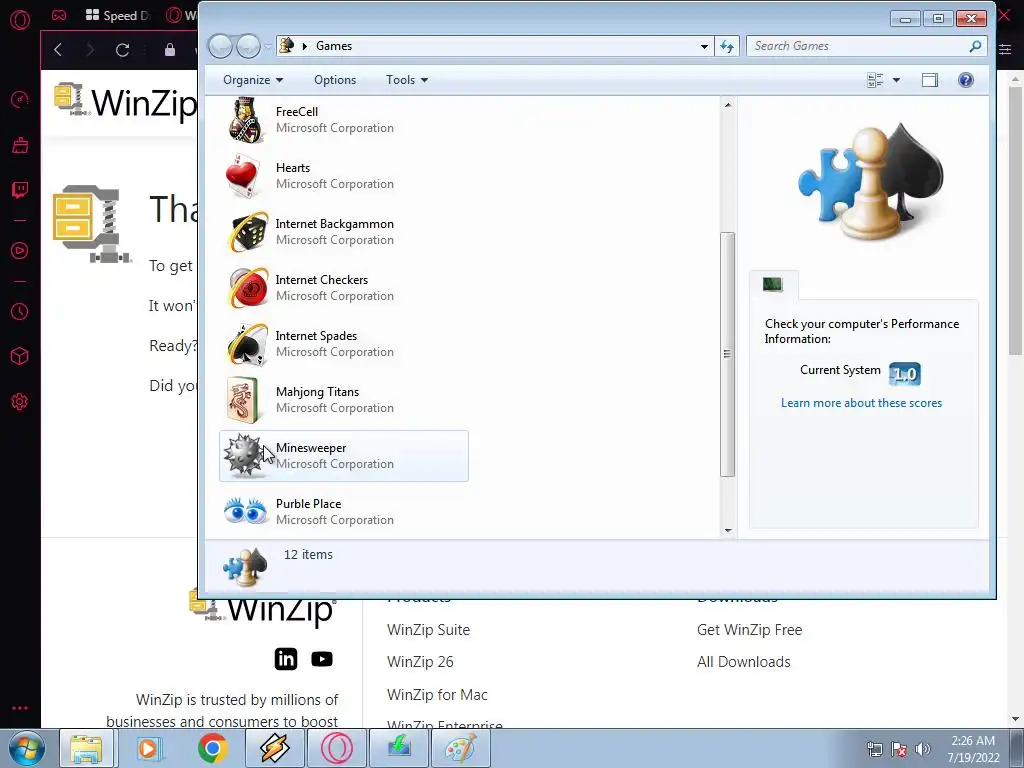
Task: Open Opera sidebar extensions cube icon
Action: pos(20,356)
